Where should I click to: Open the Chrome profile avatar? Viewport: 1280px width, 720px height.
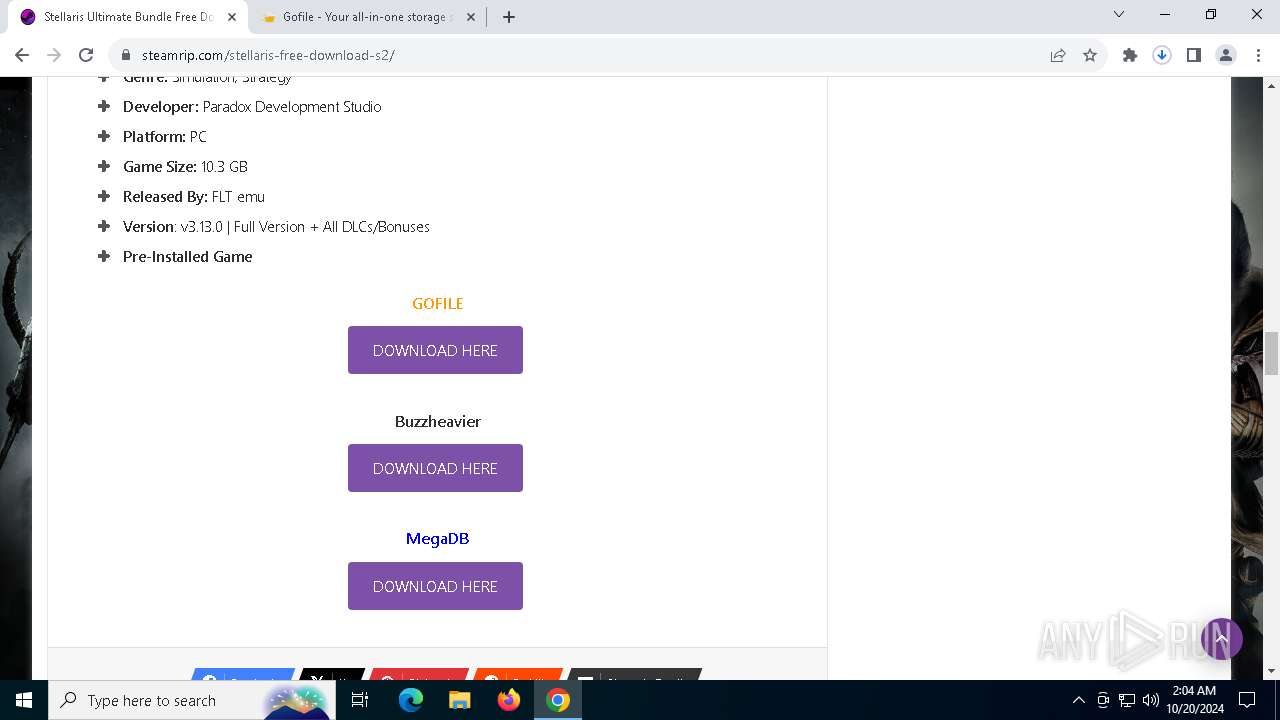[x=1226, y=55]
